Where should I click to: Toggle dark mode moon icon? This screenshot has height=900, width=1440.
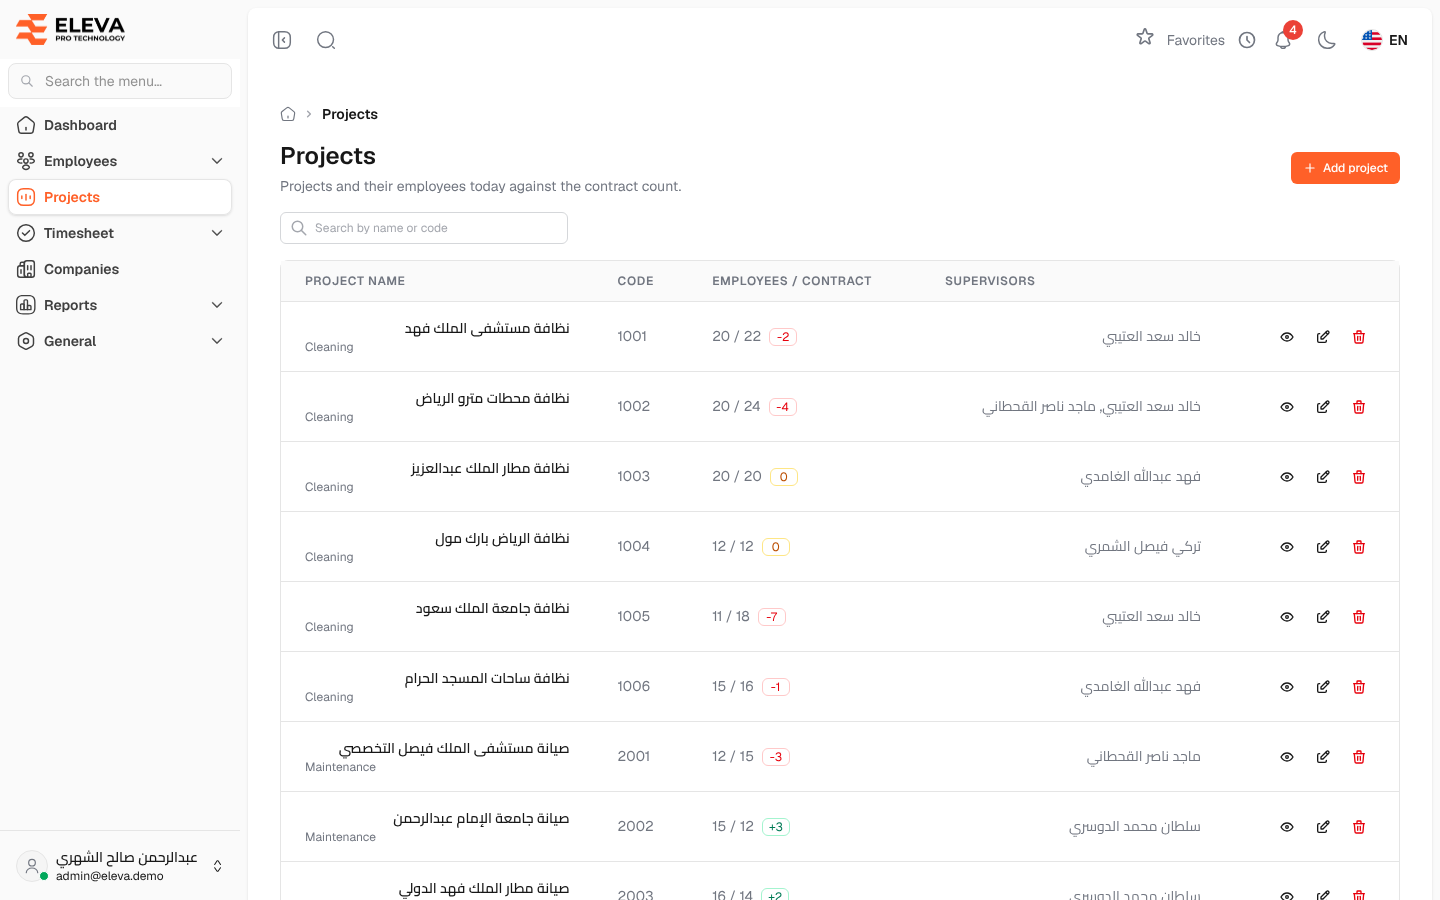pos(1327,40)
